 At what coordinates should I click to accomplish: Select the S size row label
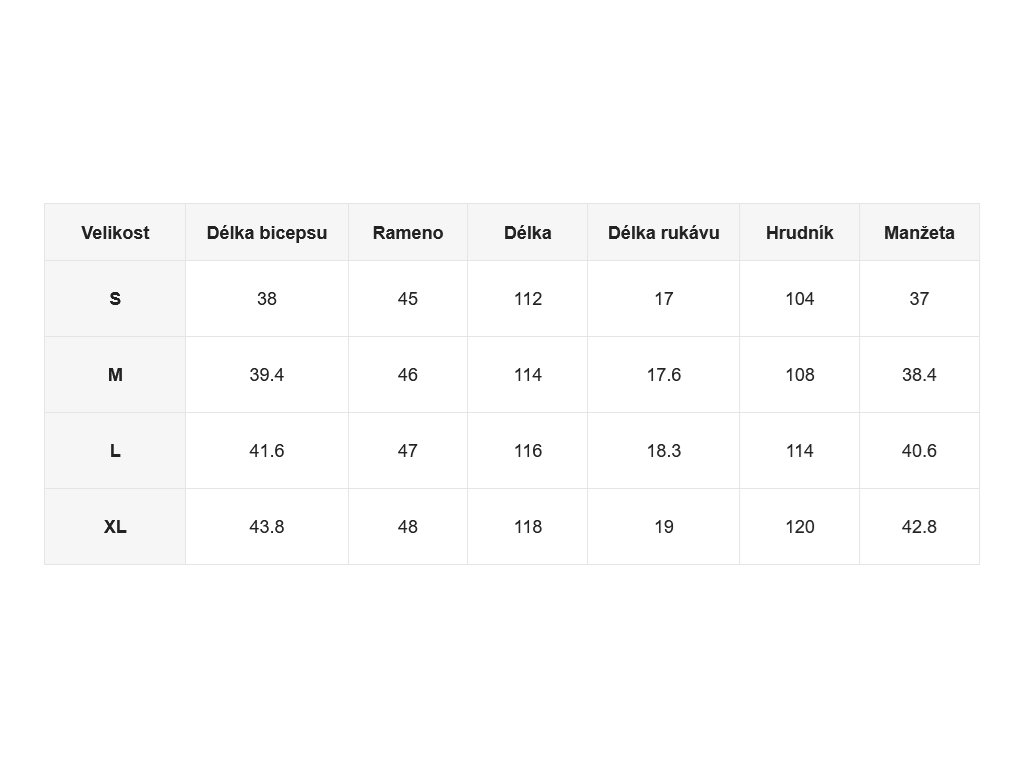tap(115, 299)
